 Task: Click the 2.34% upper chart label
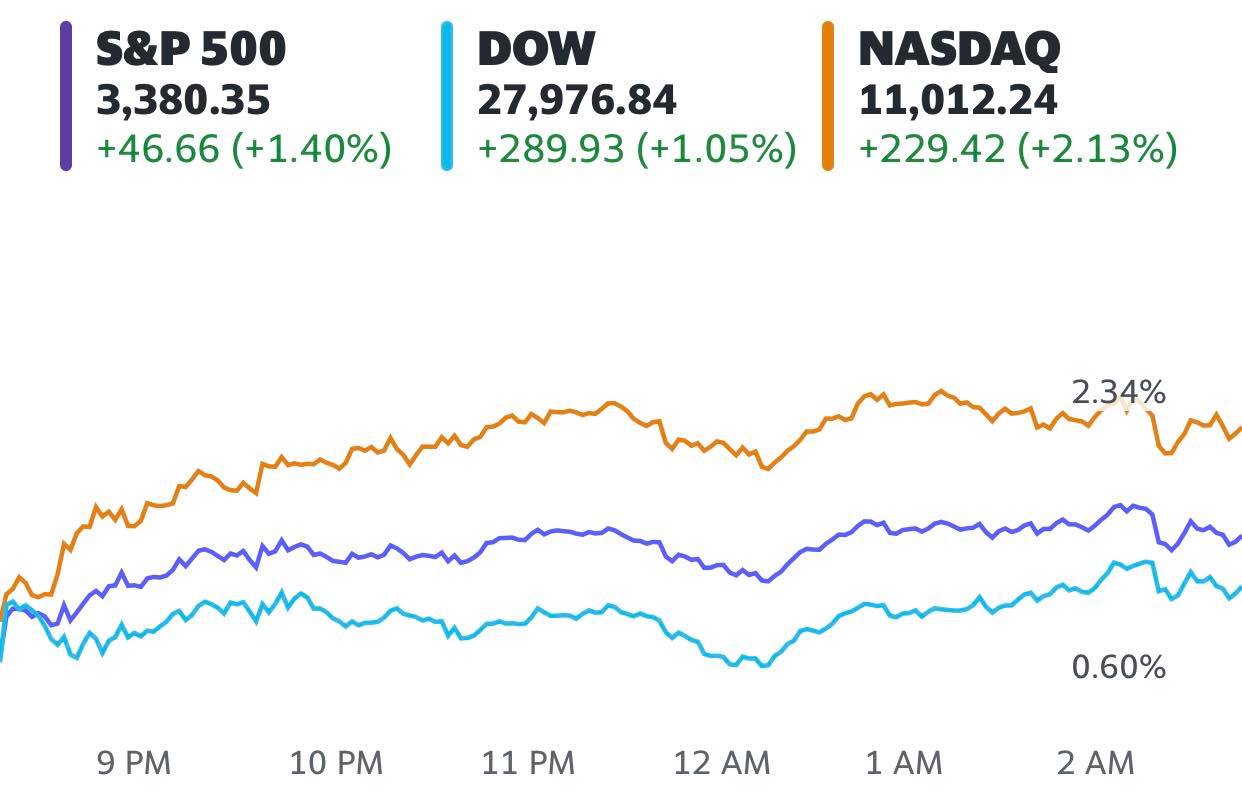pyautogui.click(x=1118, y=393)
